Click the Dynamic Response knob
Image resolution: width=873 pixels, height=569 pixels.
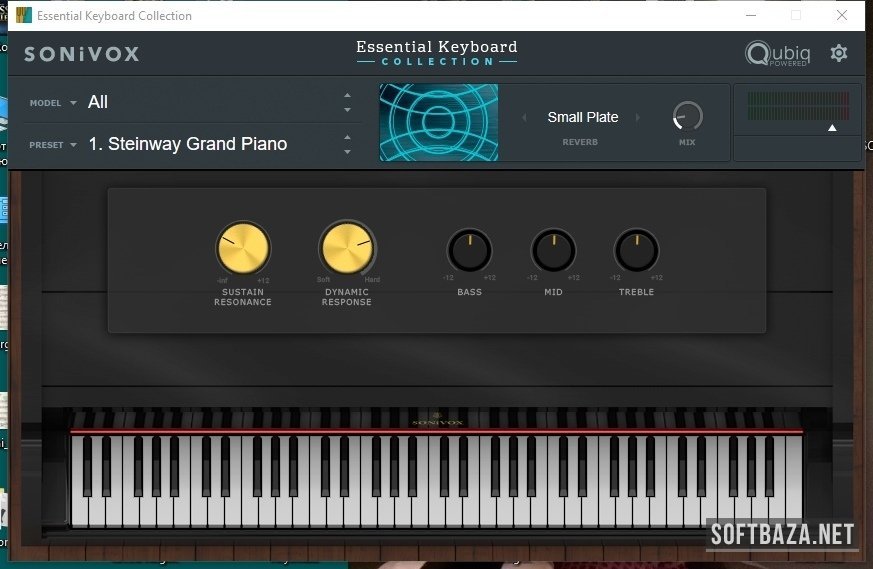click(347, 248)
